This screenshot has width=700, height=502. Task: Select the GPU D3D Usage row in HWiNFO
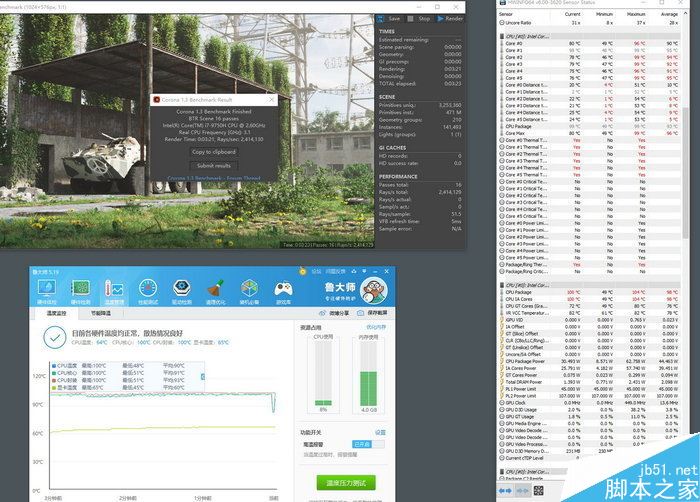pos(589,410)
